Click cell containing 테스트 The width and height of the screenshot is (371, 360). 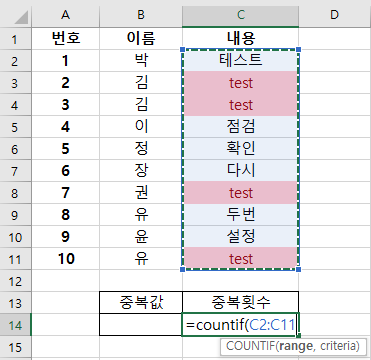[240, 61]
